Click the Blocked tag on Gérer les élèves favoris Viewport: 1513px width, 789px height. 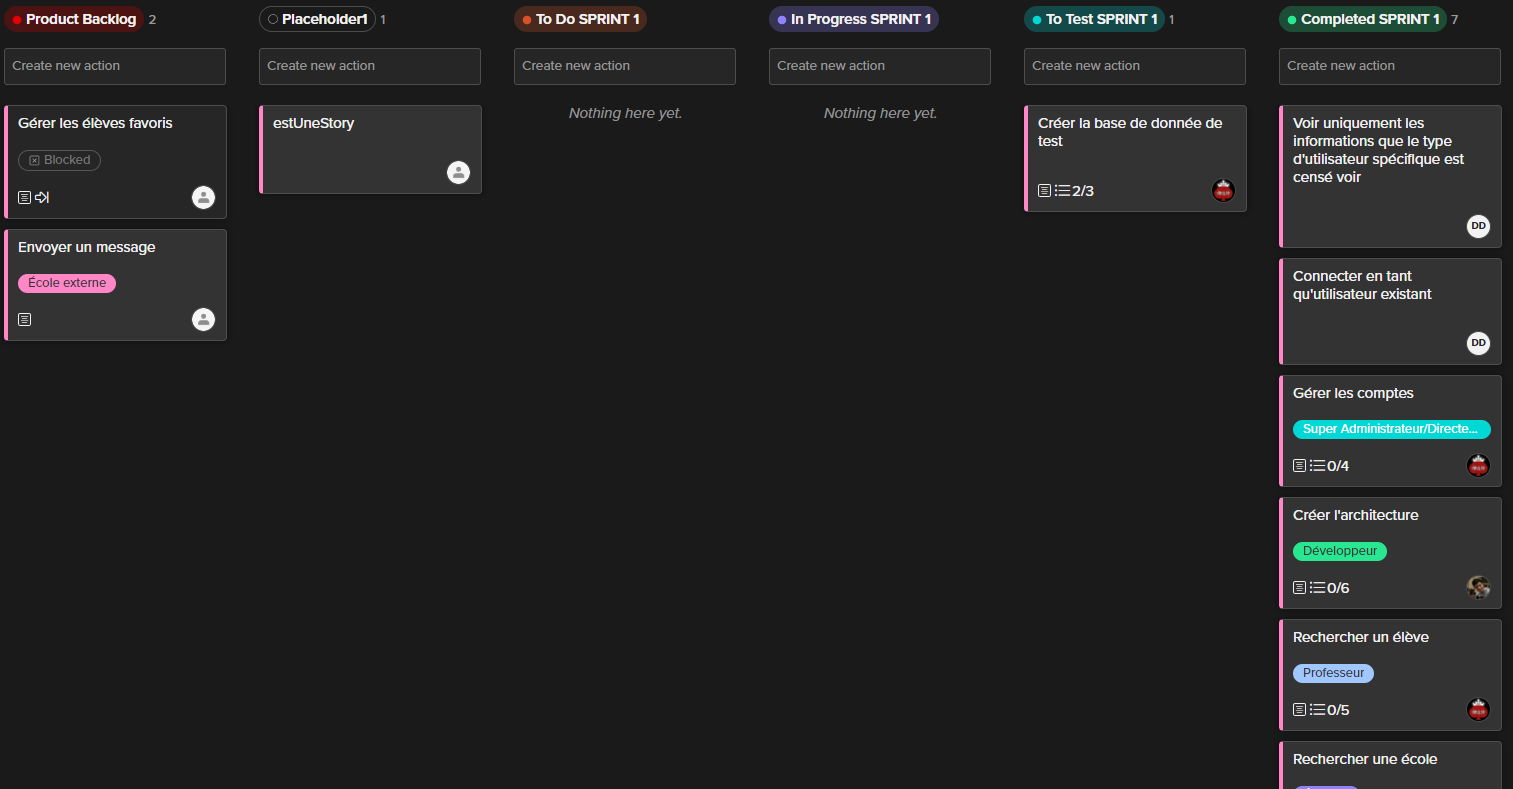(59, 160)
